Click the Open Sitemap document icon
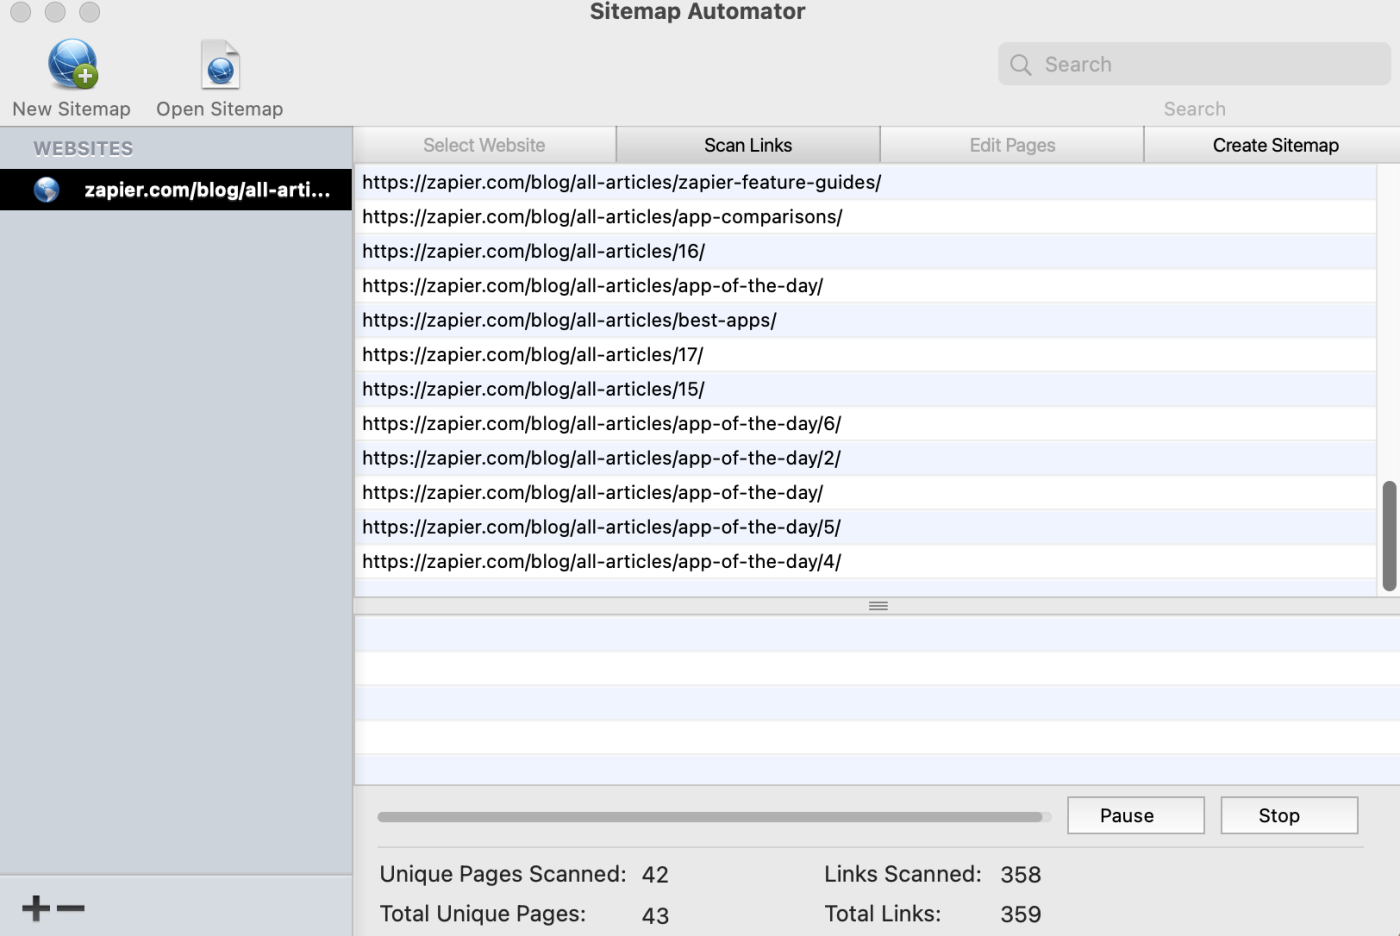 [220, 65]
